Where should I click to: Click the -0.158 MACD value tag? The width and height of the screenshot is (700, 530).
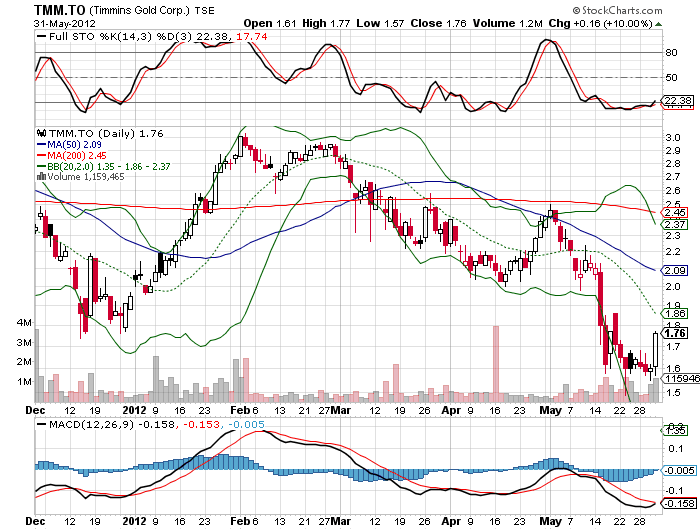click(679, 504)
